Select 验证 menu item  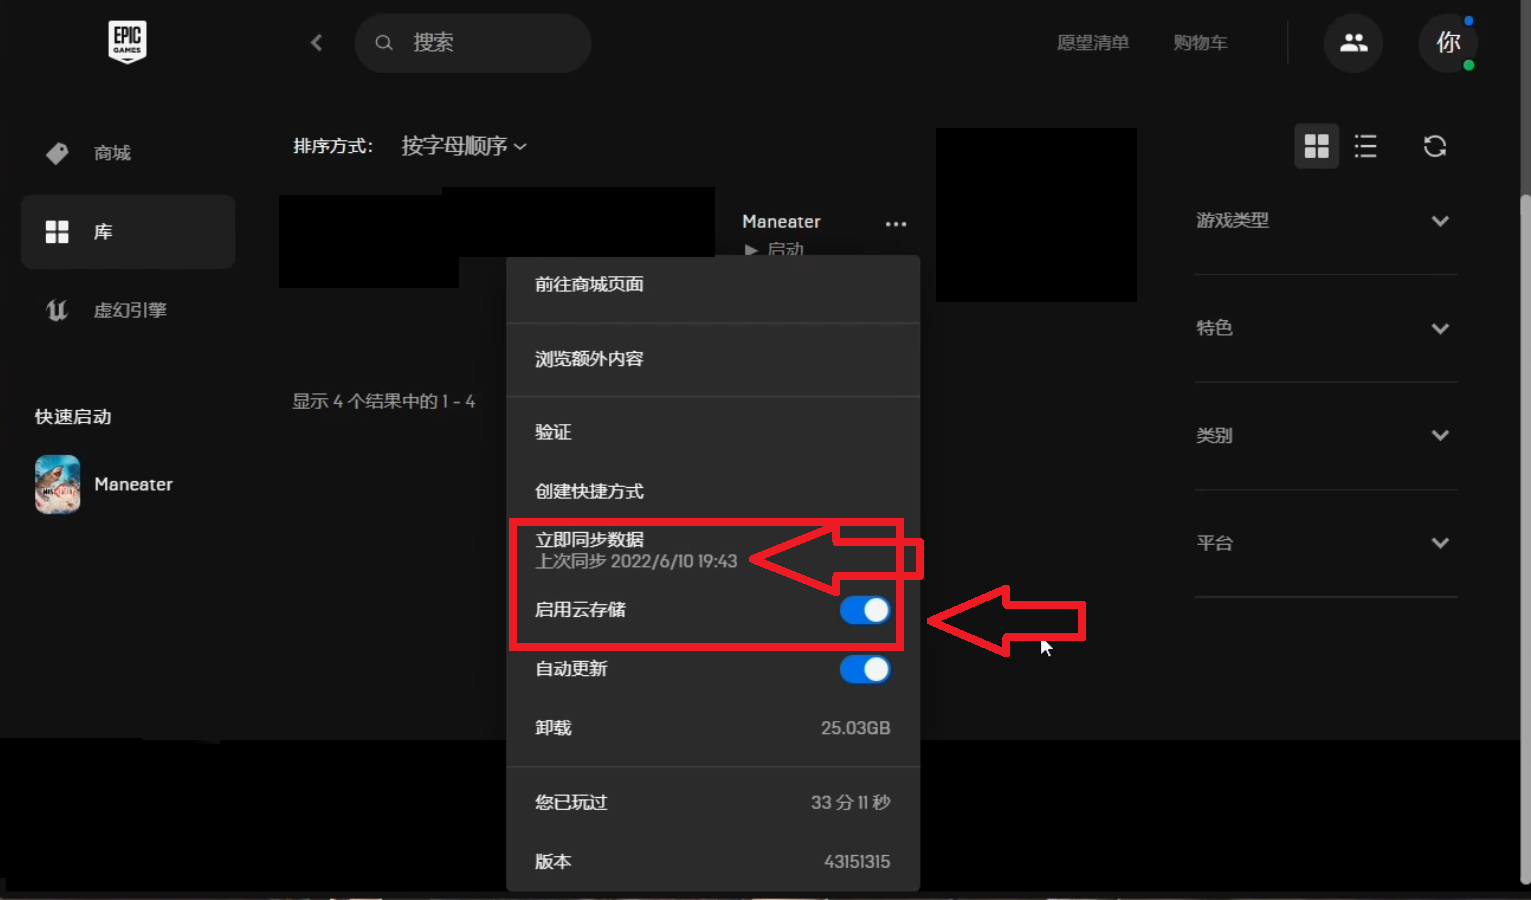tap(713, 432)
